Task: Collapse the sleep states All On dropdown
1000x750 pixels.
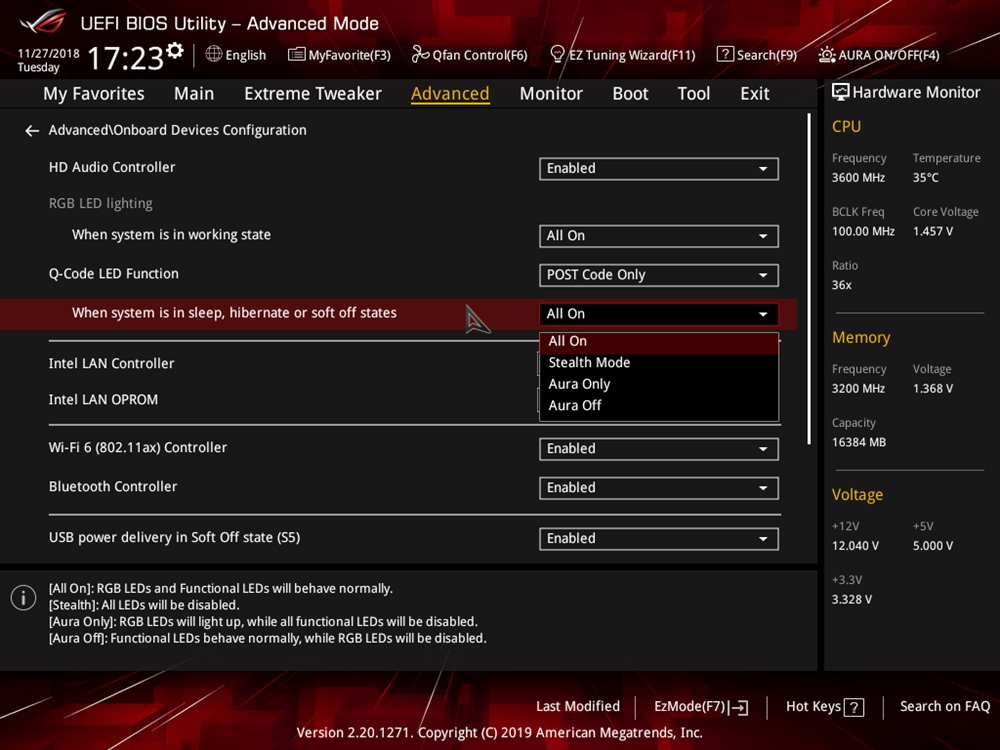Action: (x=659, y=314)
